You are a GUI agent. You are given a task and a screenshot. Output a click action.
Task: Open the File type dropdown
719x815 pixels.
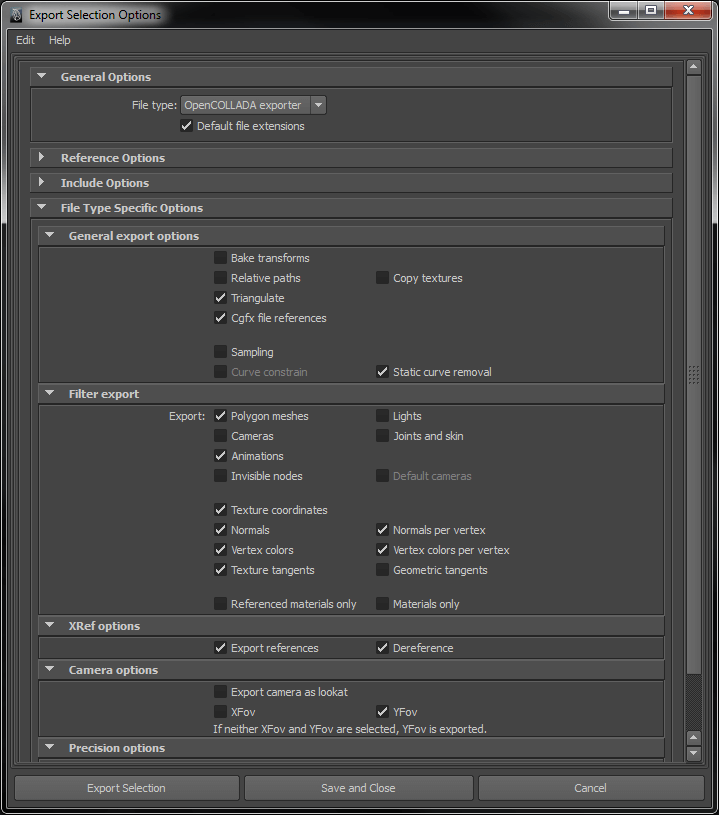(x=318, y=105)
